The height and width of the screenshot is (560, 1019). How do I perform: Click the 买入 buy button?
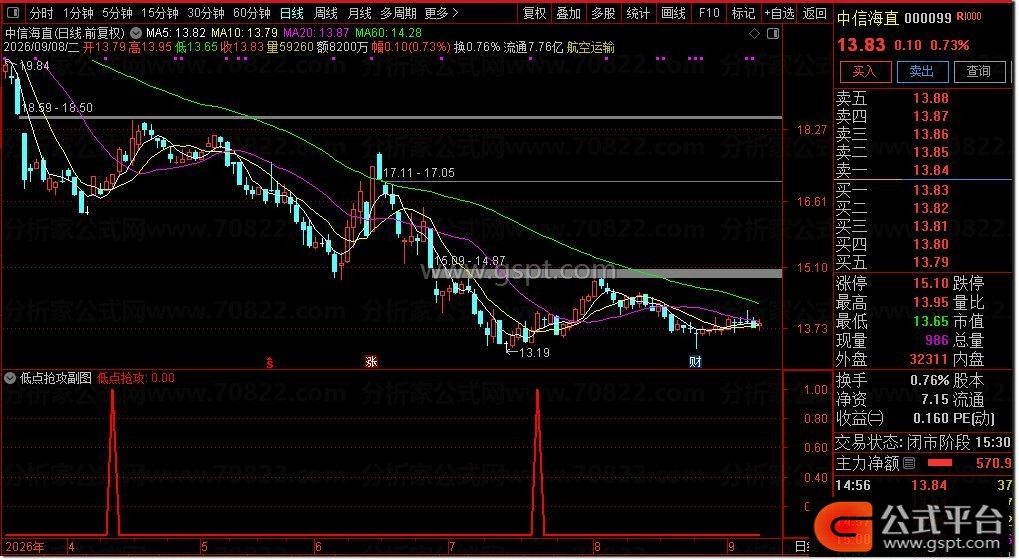[864, 71]
